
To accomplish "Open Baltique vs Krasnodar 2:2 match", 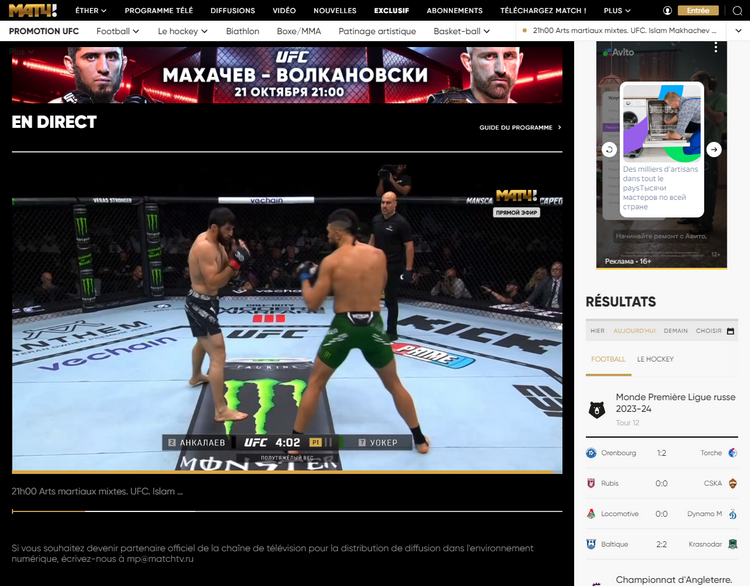I will tap(662, 544).
